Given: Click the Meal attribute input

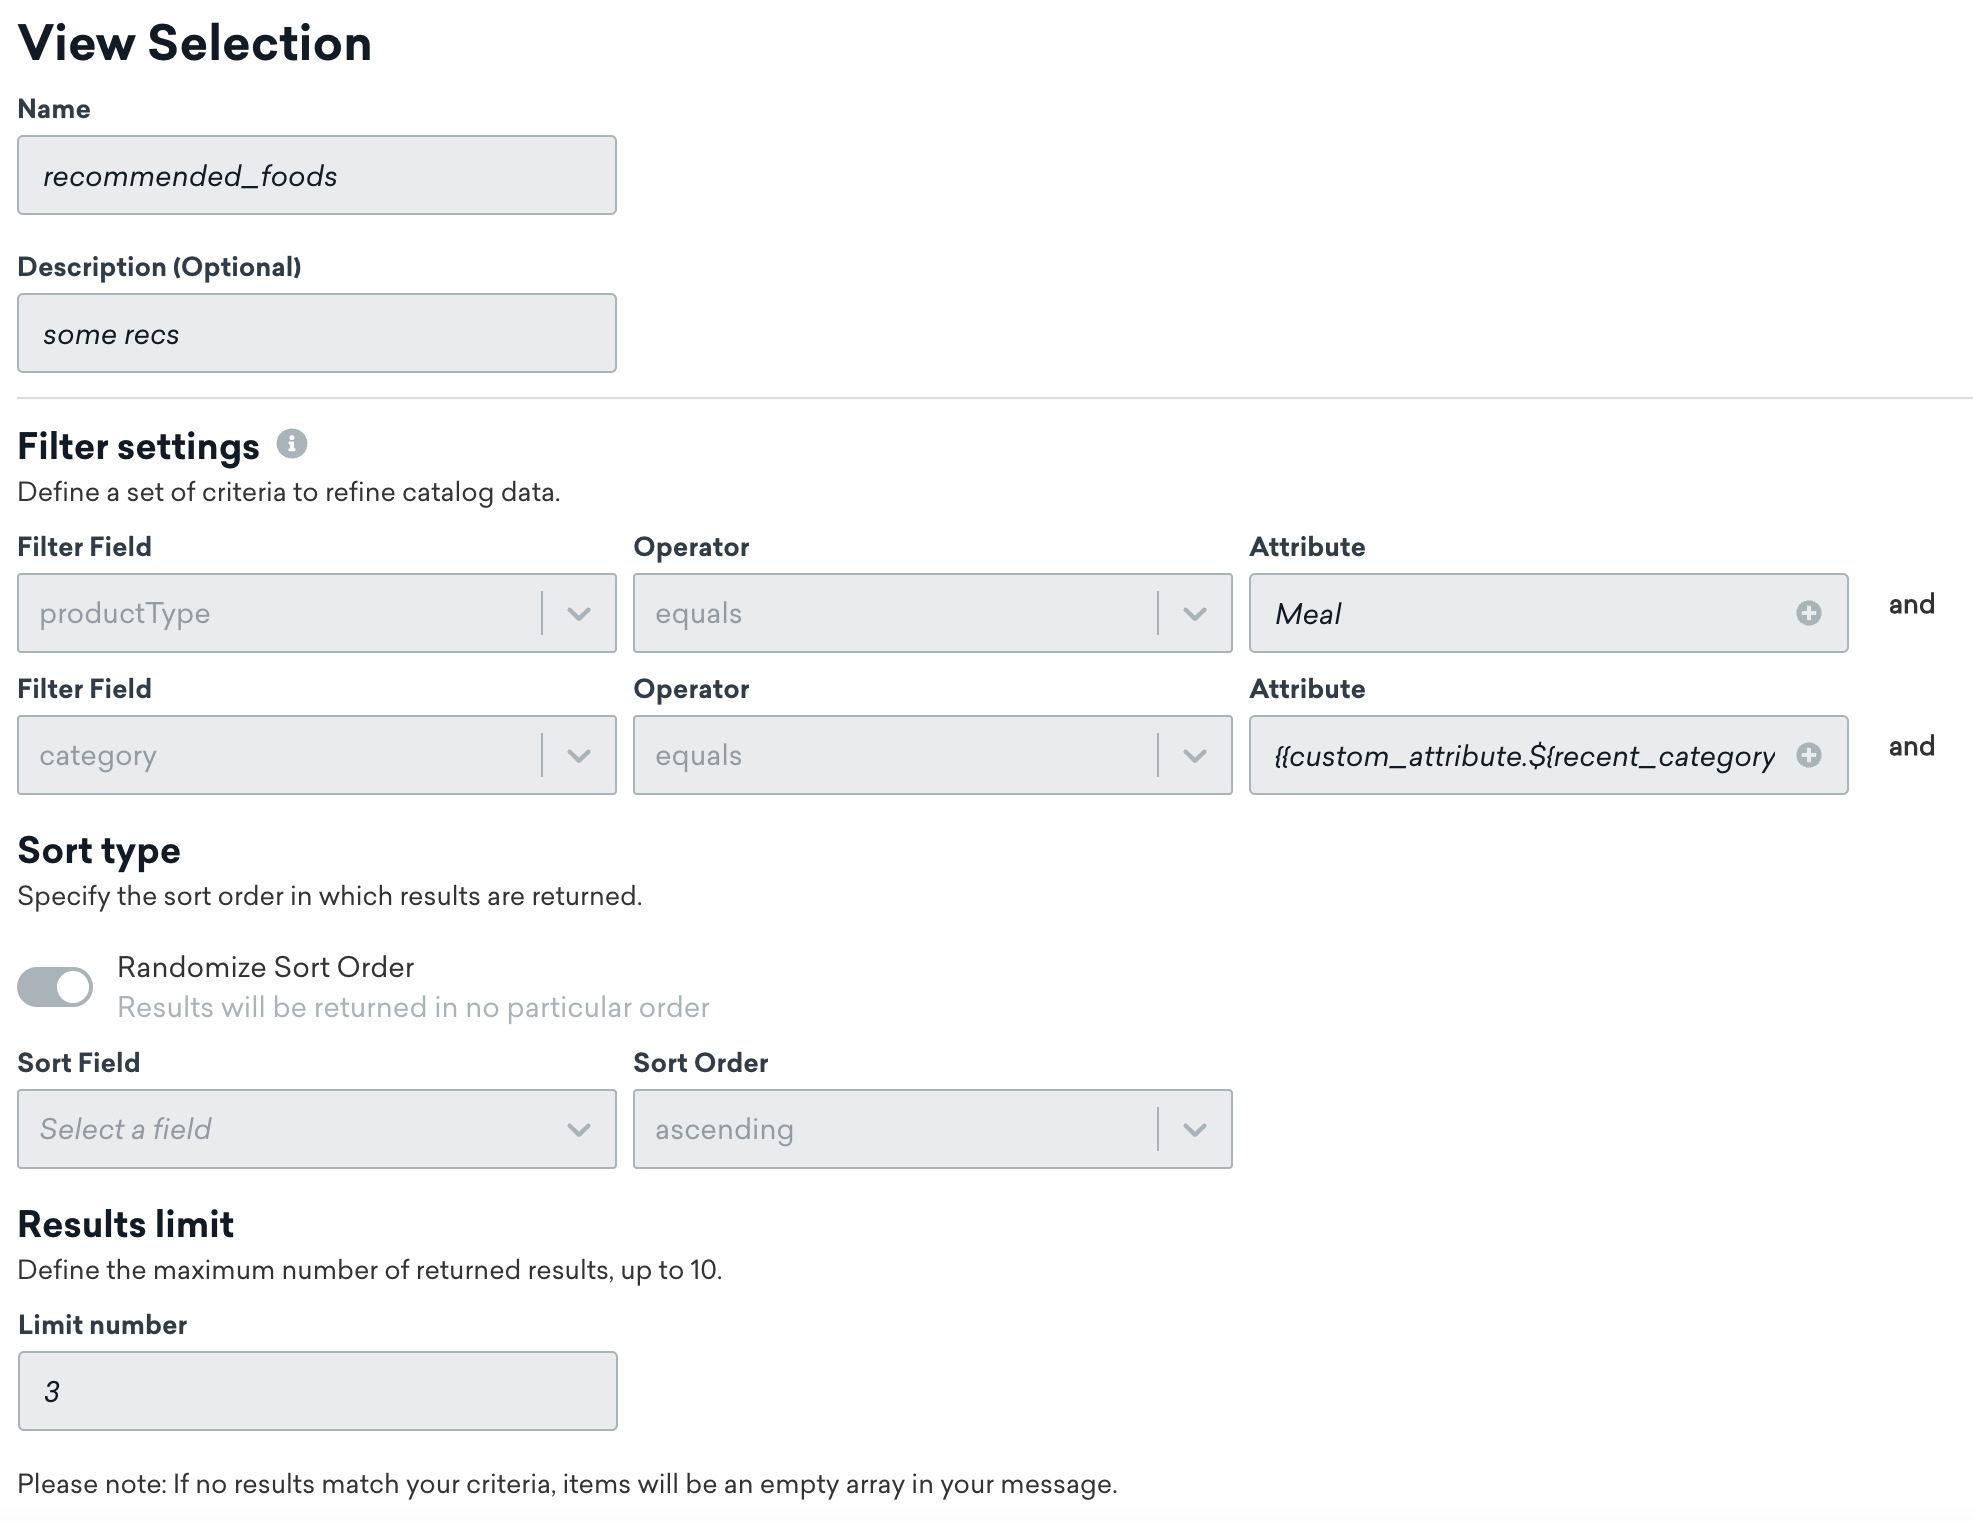Looking at the screenshot, I should point(1520,613).
